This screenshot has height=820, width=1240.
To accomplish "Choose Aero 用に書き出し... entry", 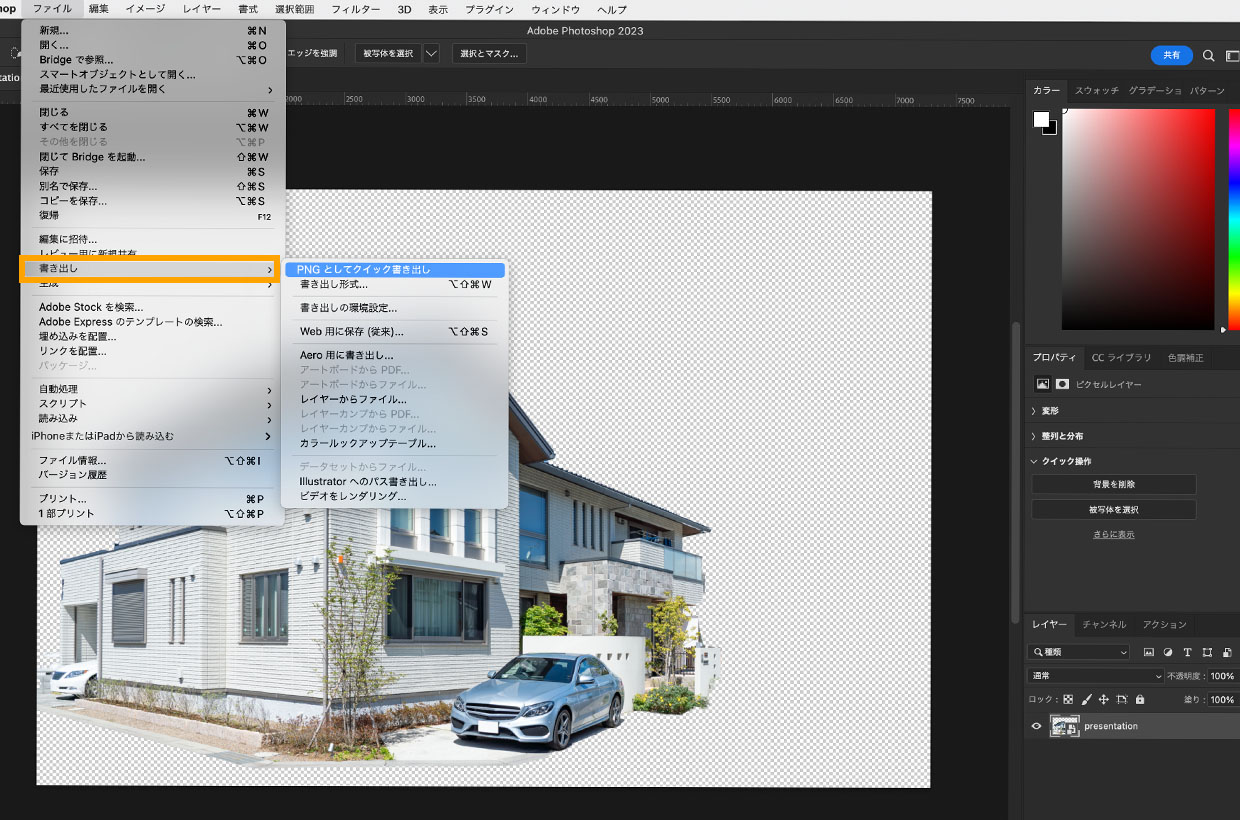I will tap(395, 355).
